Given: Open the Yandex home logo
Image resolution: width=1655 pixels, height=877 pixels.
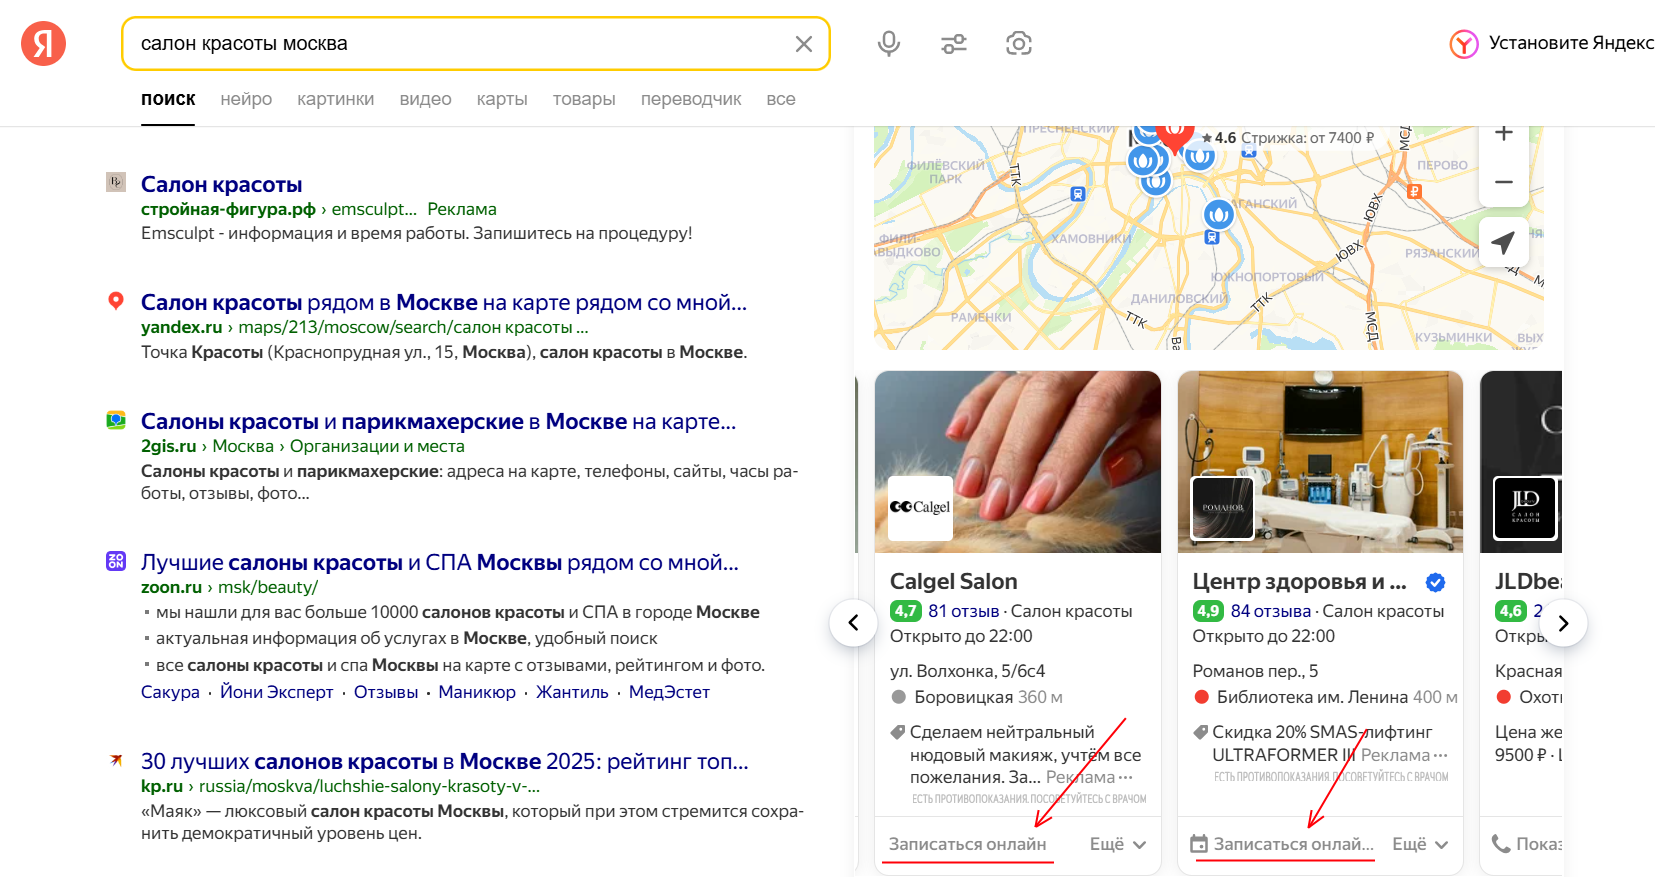Looking at the screenshot, I should tap(43, 44).
